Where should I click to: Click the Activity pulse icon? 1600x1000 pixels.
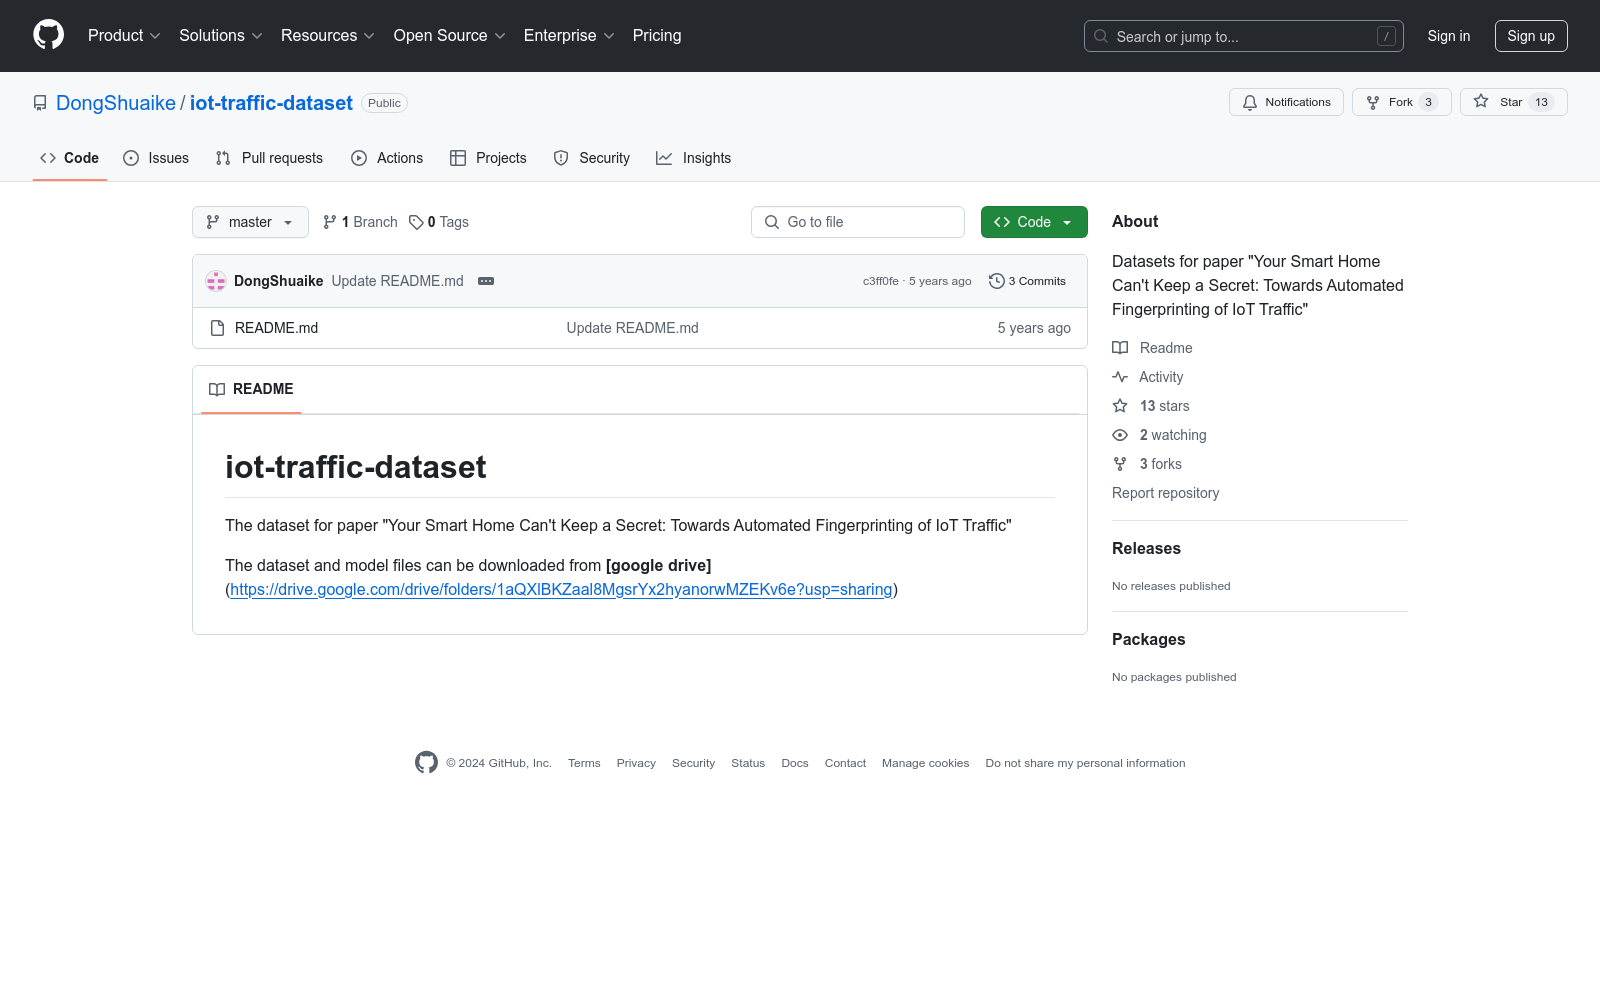click(x=1120, y=377)
